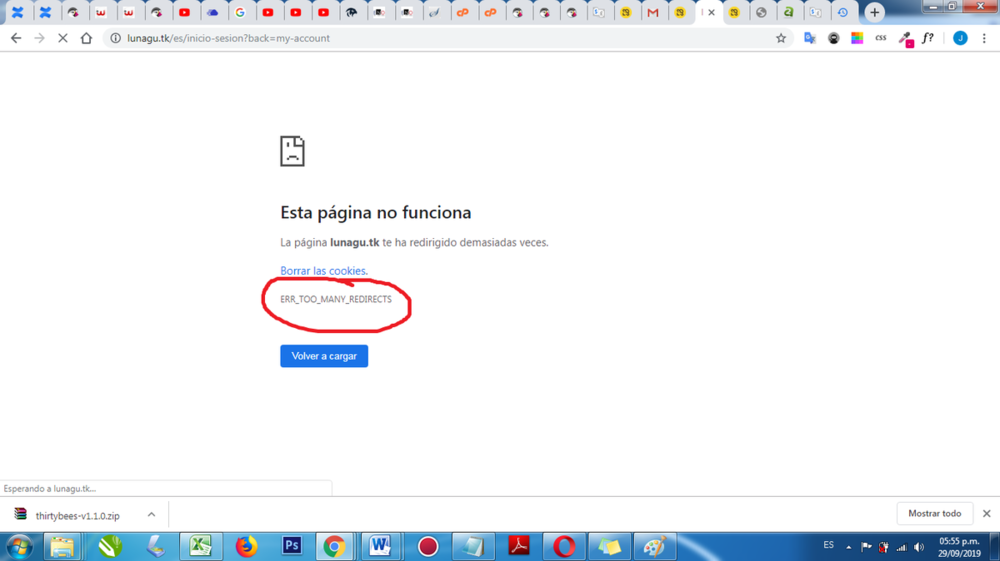Click Mostrar todo downloads button
The height and width of the screenshot is (561, 1000).
[x=934, y=514]
